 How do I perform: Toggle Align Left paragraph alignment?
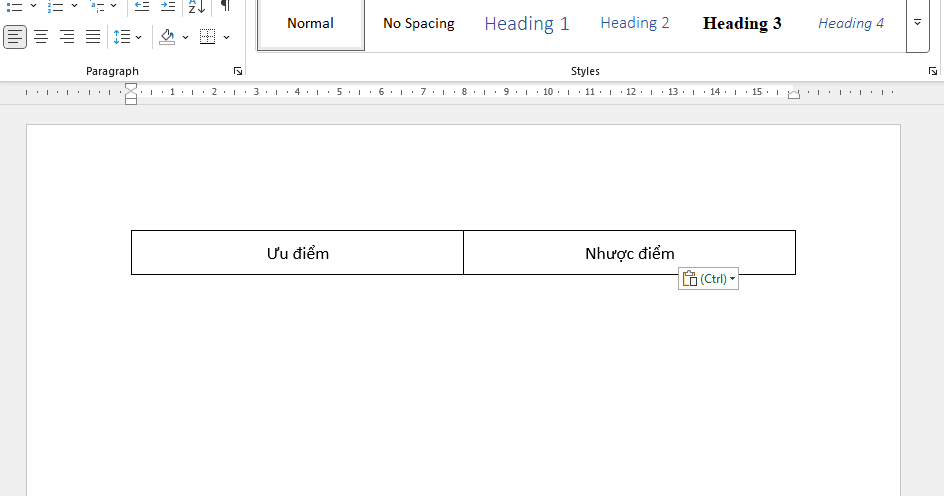point(15,37)
